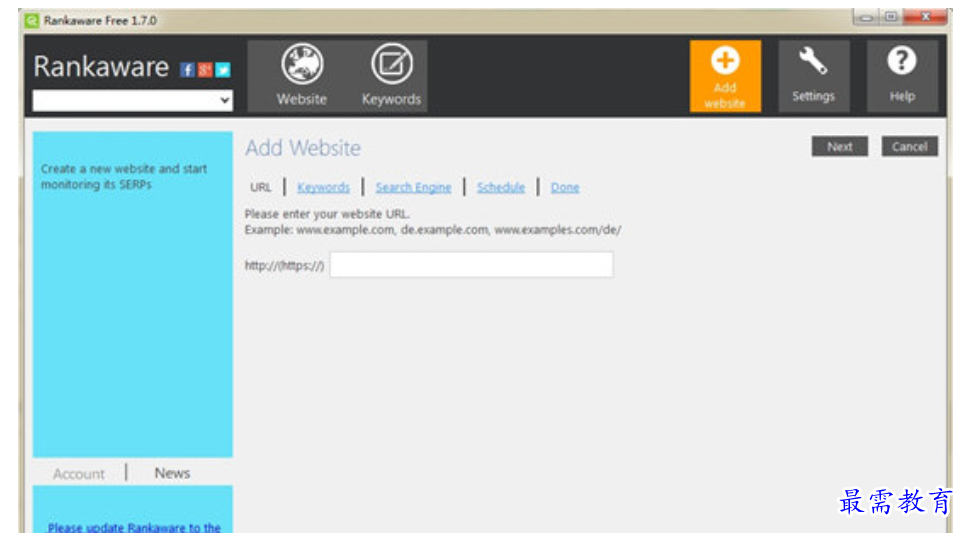Image resolution: width=961 pixels, height=533 pixels.
Task: Go to the Search Engine step link
Action: click(x=413, y=187)
